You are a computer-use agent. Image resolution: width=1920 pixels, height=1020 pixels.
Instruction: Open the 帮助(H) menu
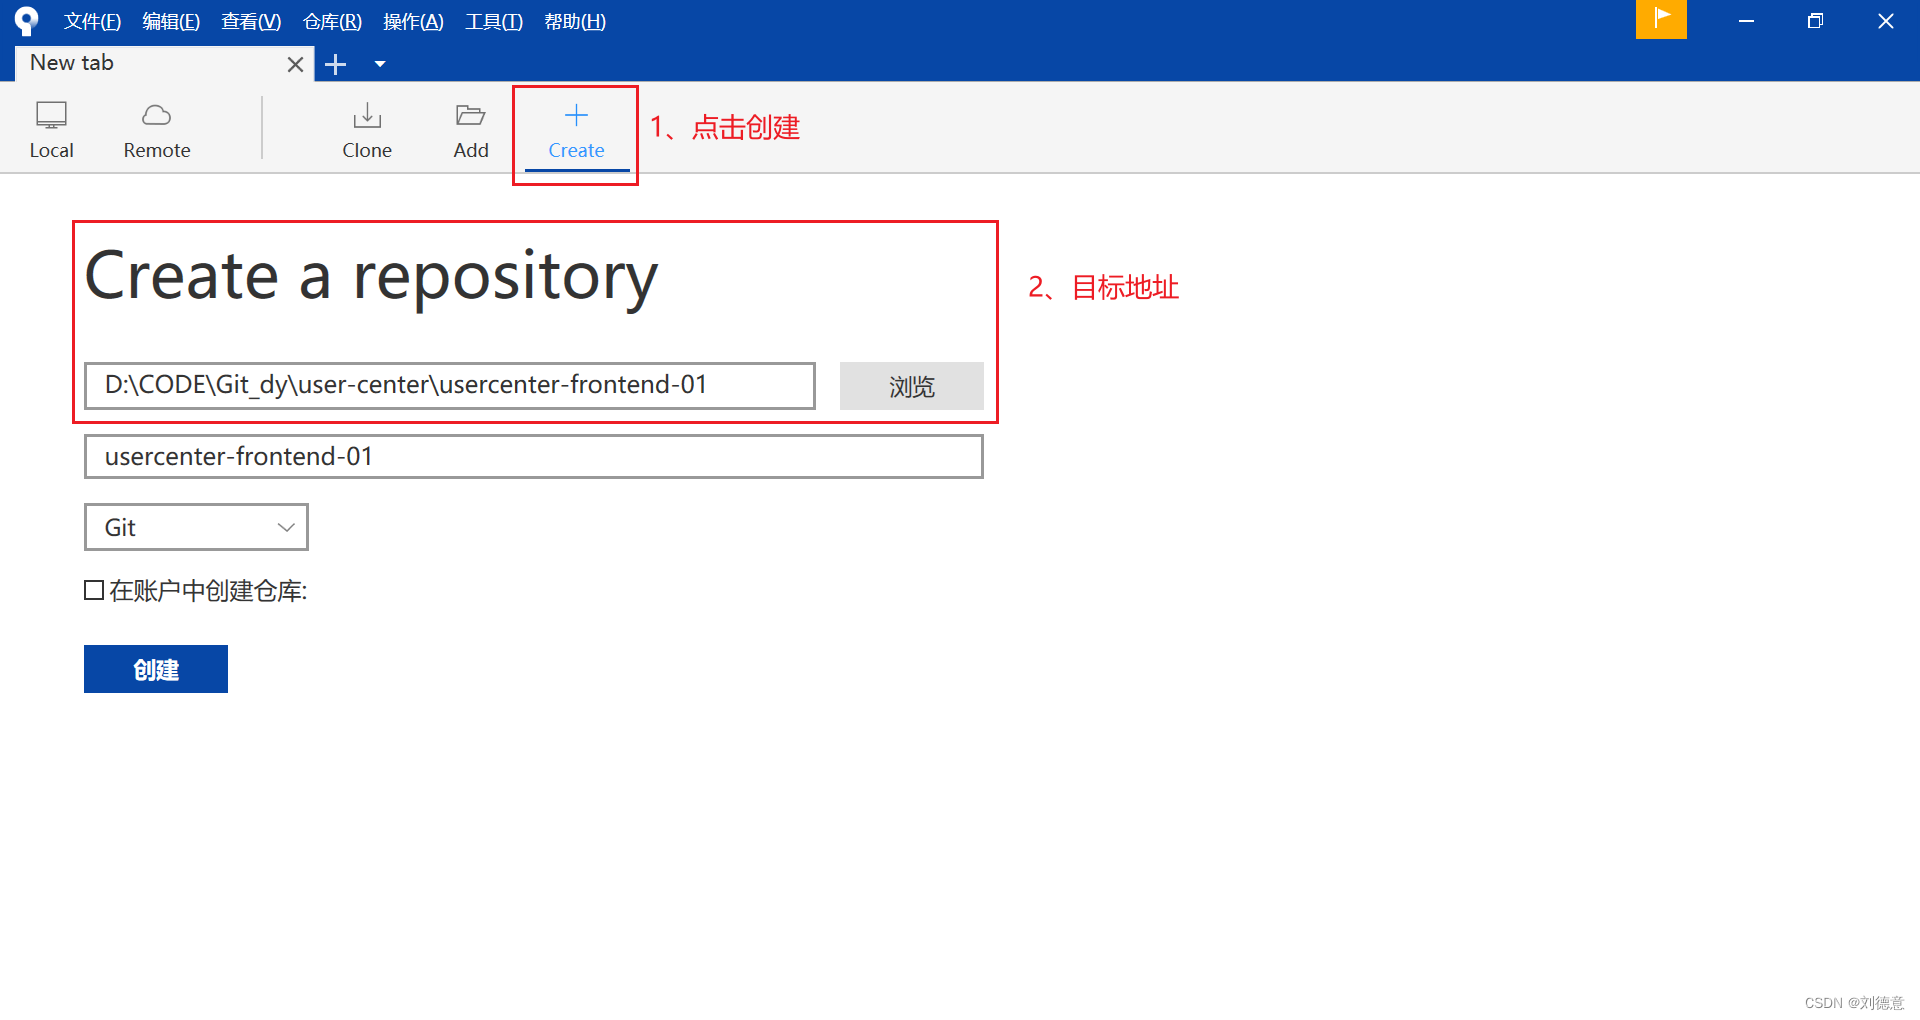pyautogui.click(x=575, y=21)
